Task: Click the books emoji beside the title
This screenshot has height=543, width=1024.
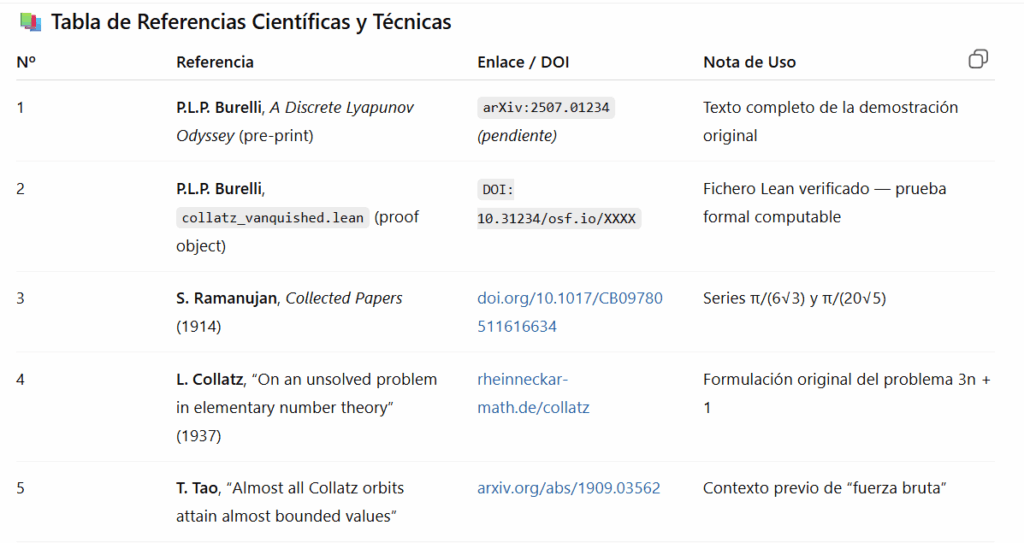Action: [30, 22]
